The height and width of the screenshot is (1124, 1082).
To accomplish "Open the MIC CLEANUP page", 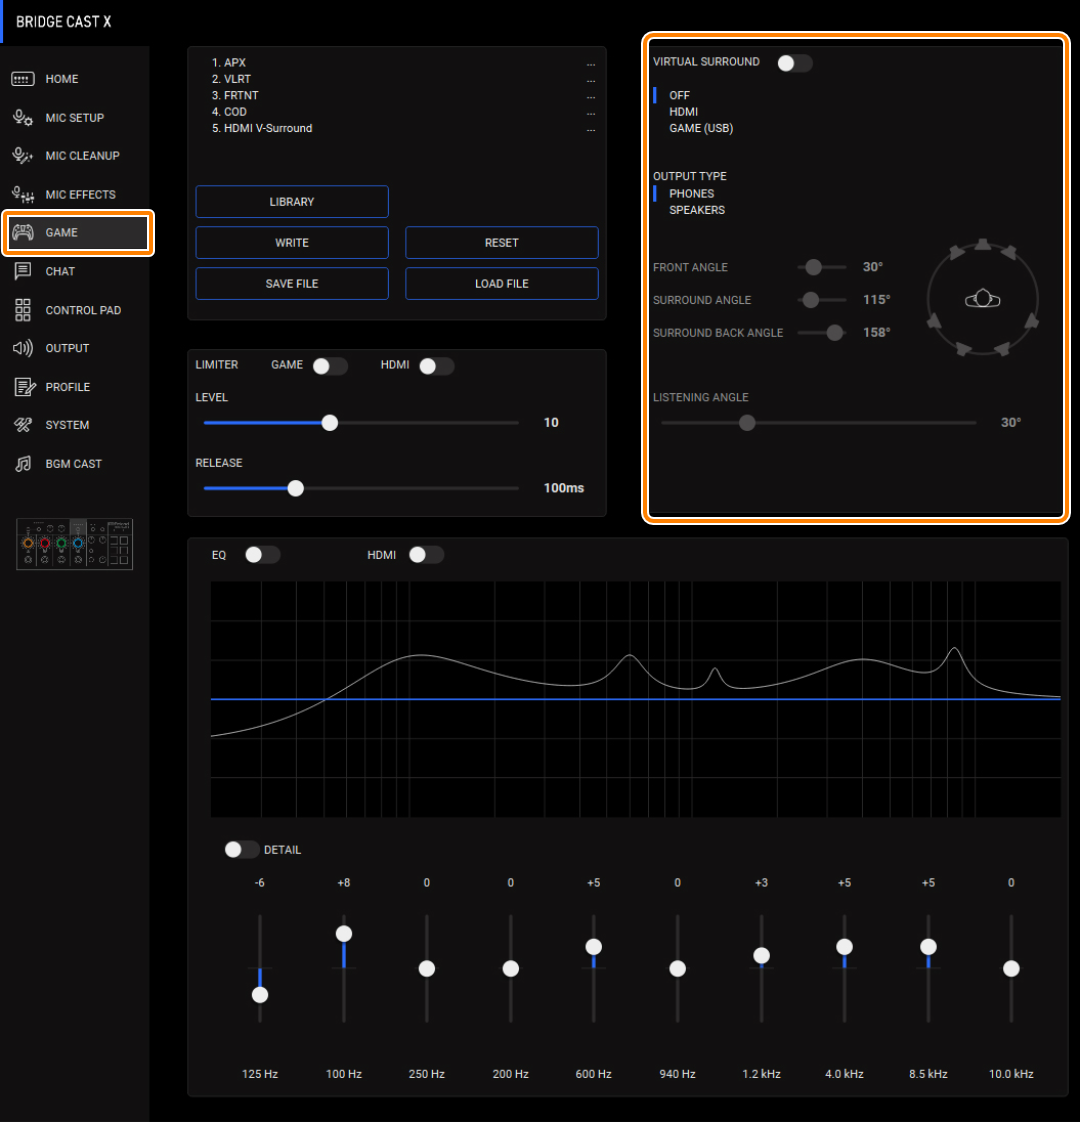I will pos(75,156).
